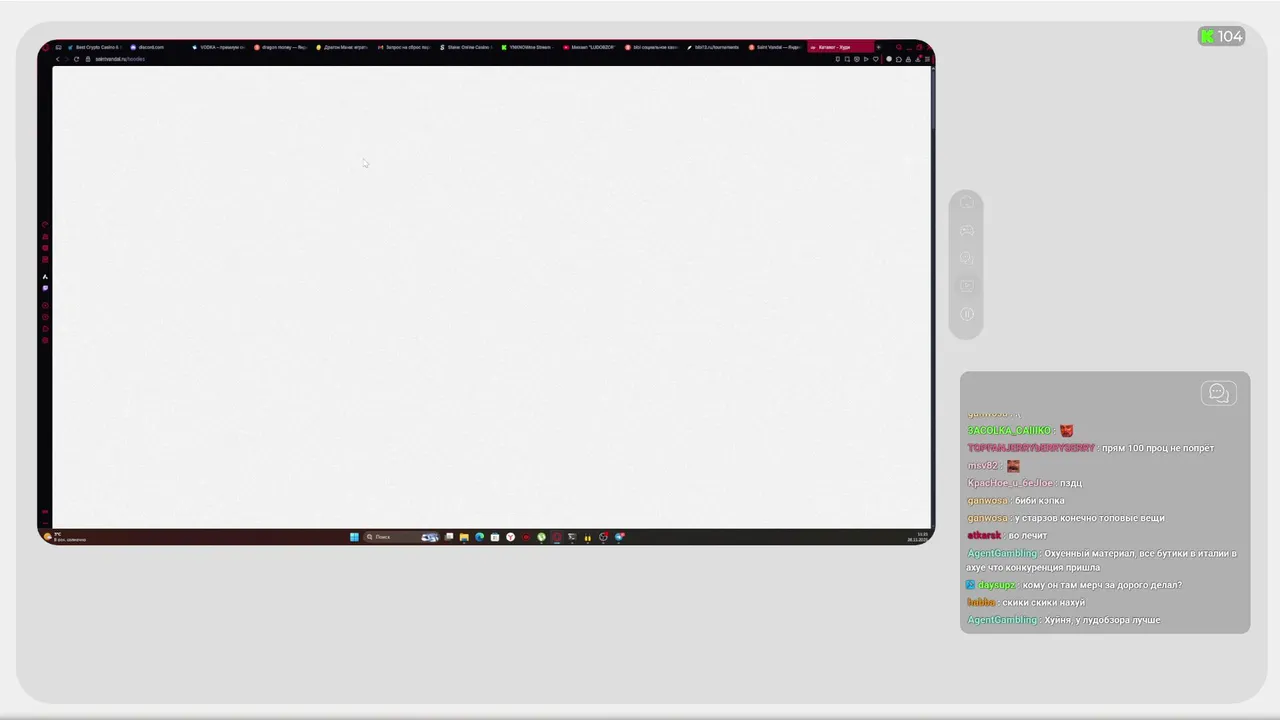Click the browser back arrow
Screen dimensions: 1280x720
click(x=57, y=59)
